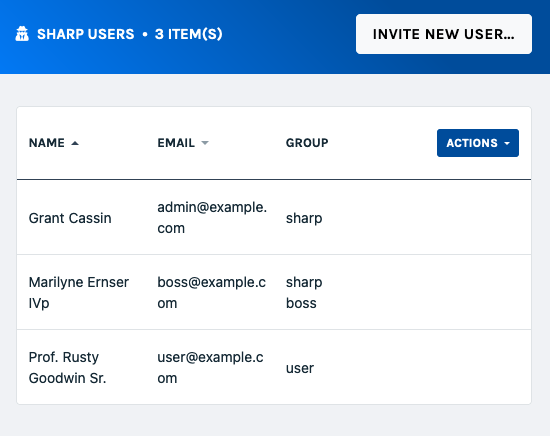The height and width of the screenshot is (436, 550).
Task: Select the Marilyne Ernser IVp row
Action: pyautogui.click(x=274, y=292)
